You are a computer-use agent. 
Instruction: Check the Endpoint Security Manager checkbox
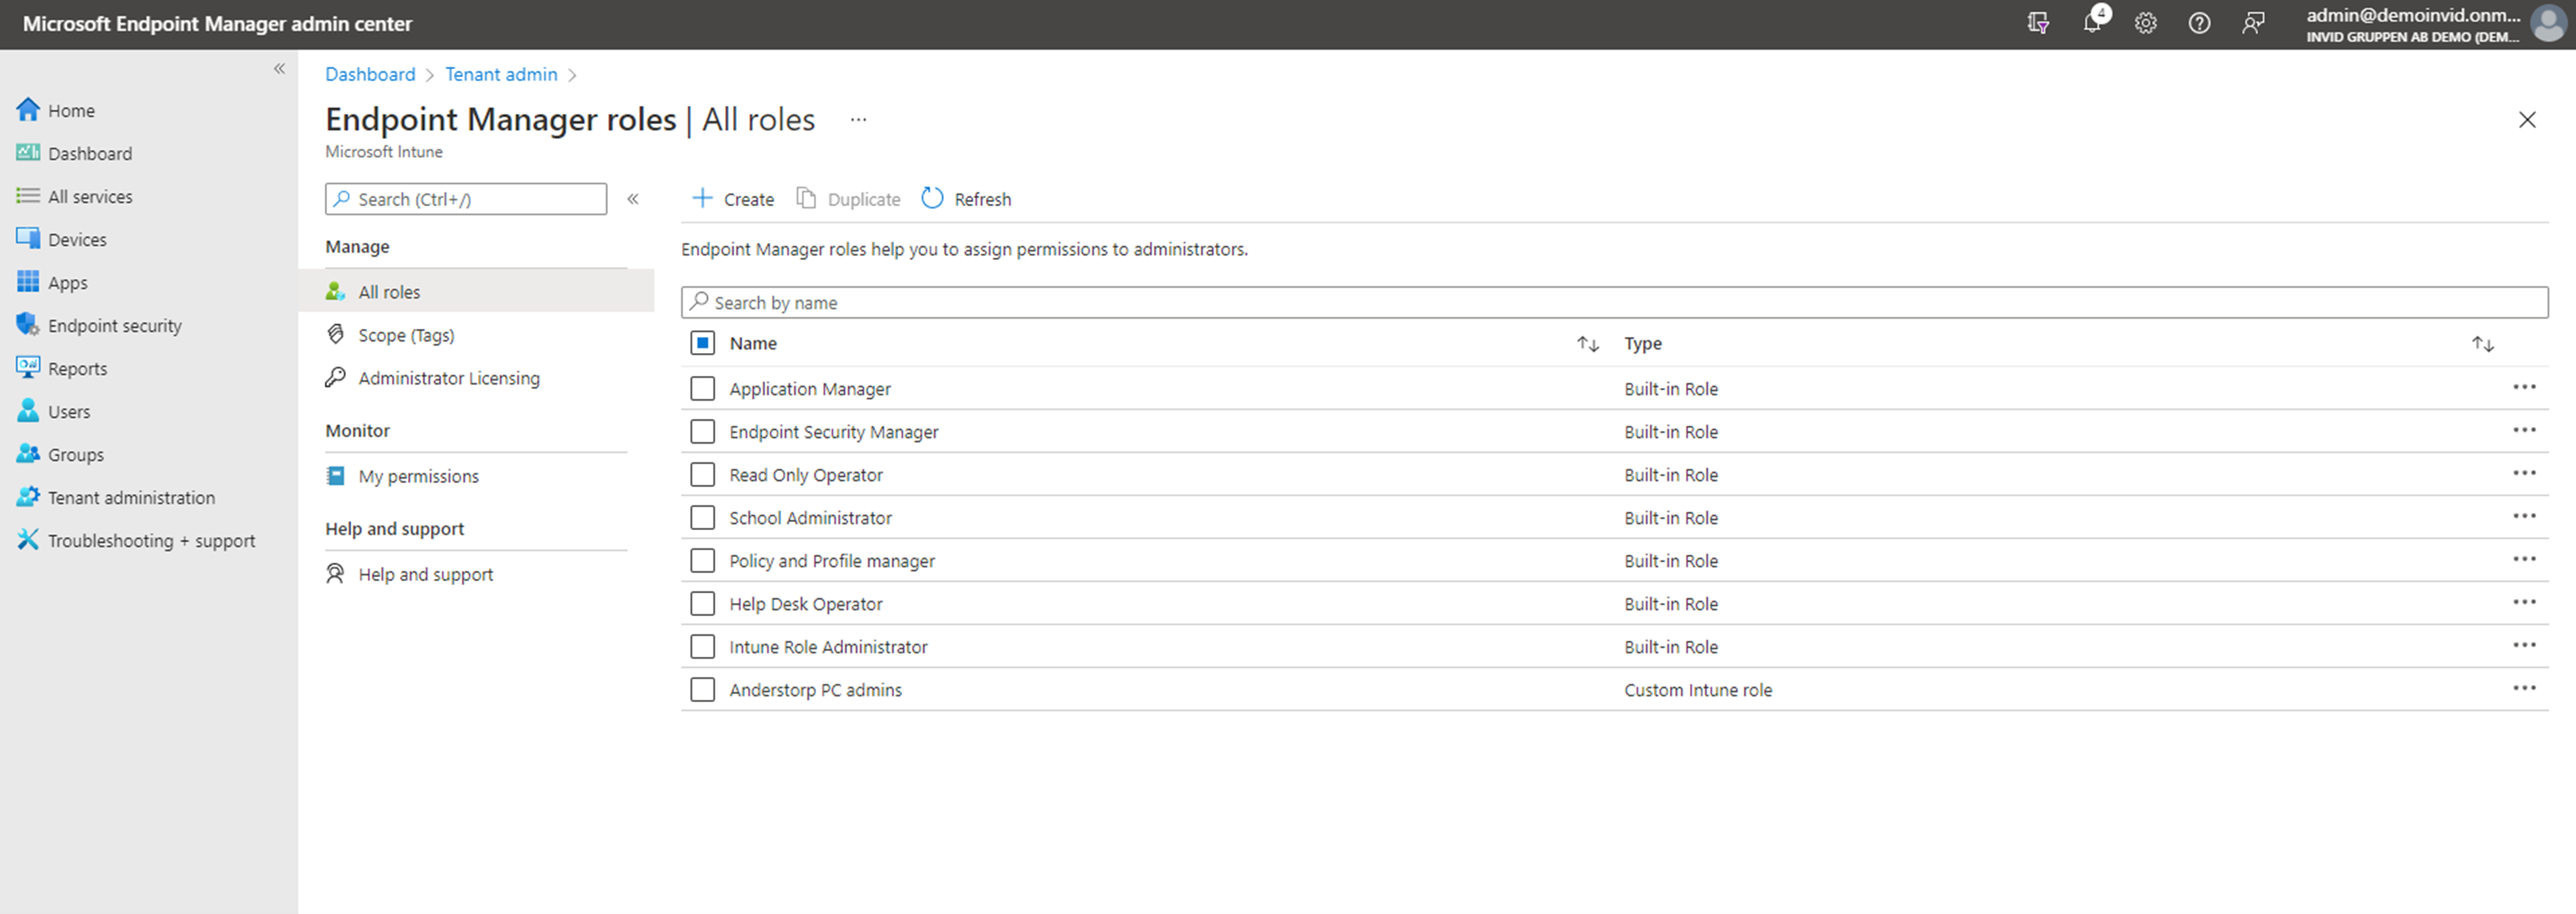tap(703, 431)
